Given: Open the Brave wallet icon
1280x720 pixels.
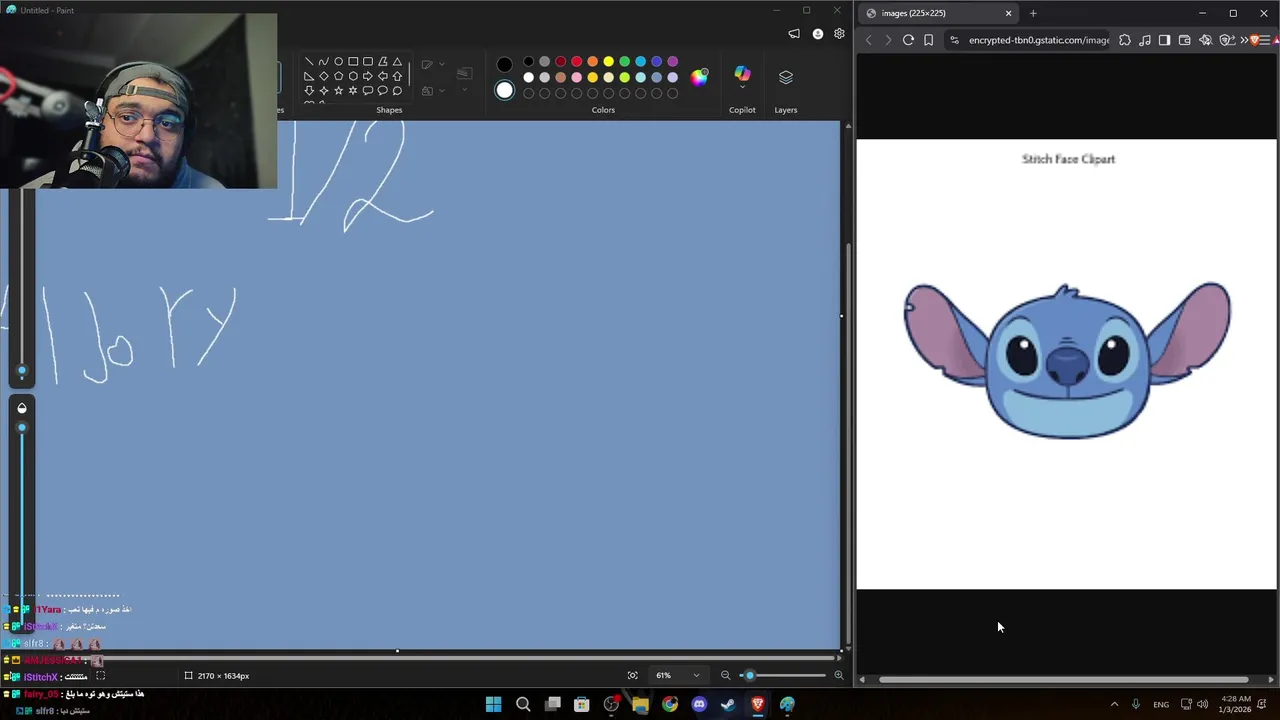Looking at the screenshot, I should pos(1184,40).
